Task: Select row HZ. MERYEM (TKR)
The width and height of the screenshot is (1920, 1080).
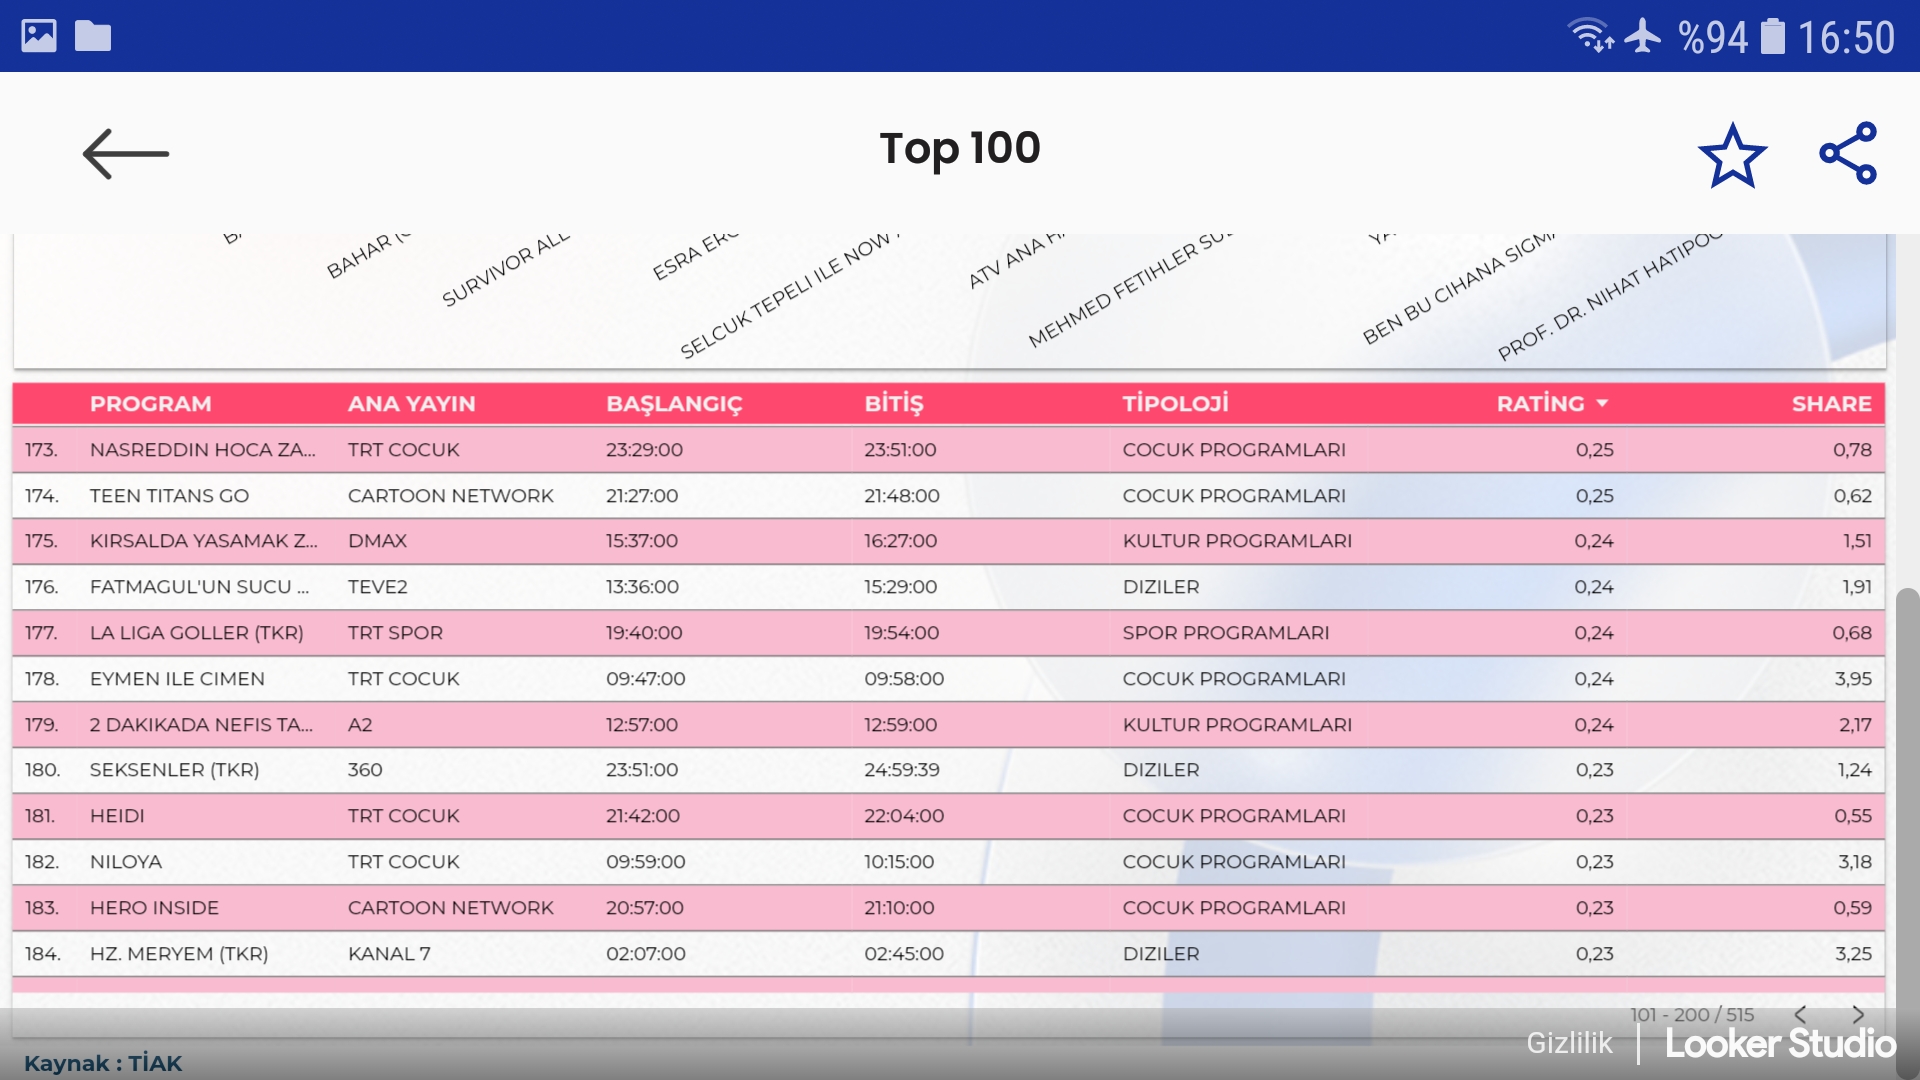Action: [x=948, y=954]
